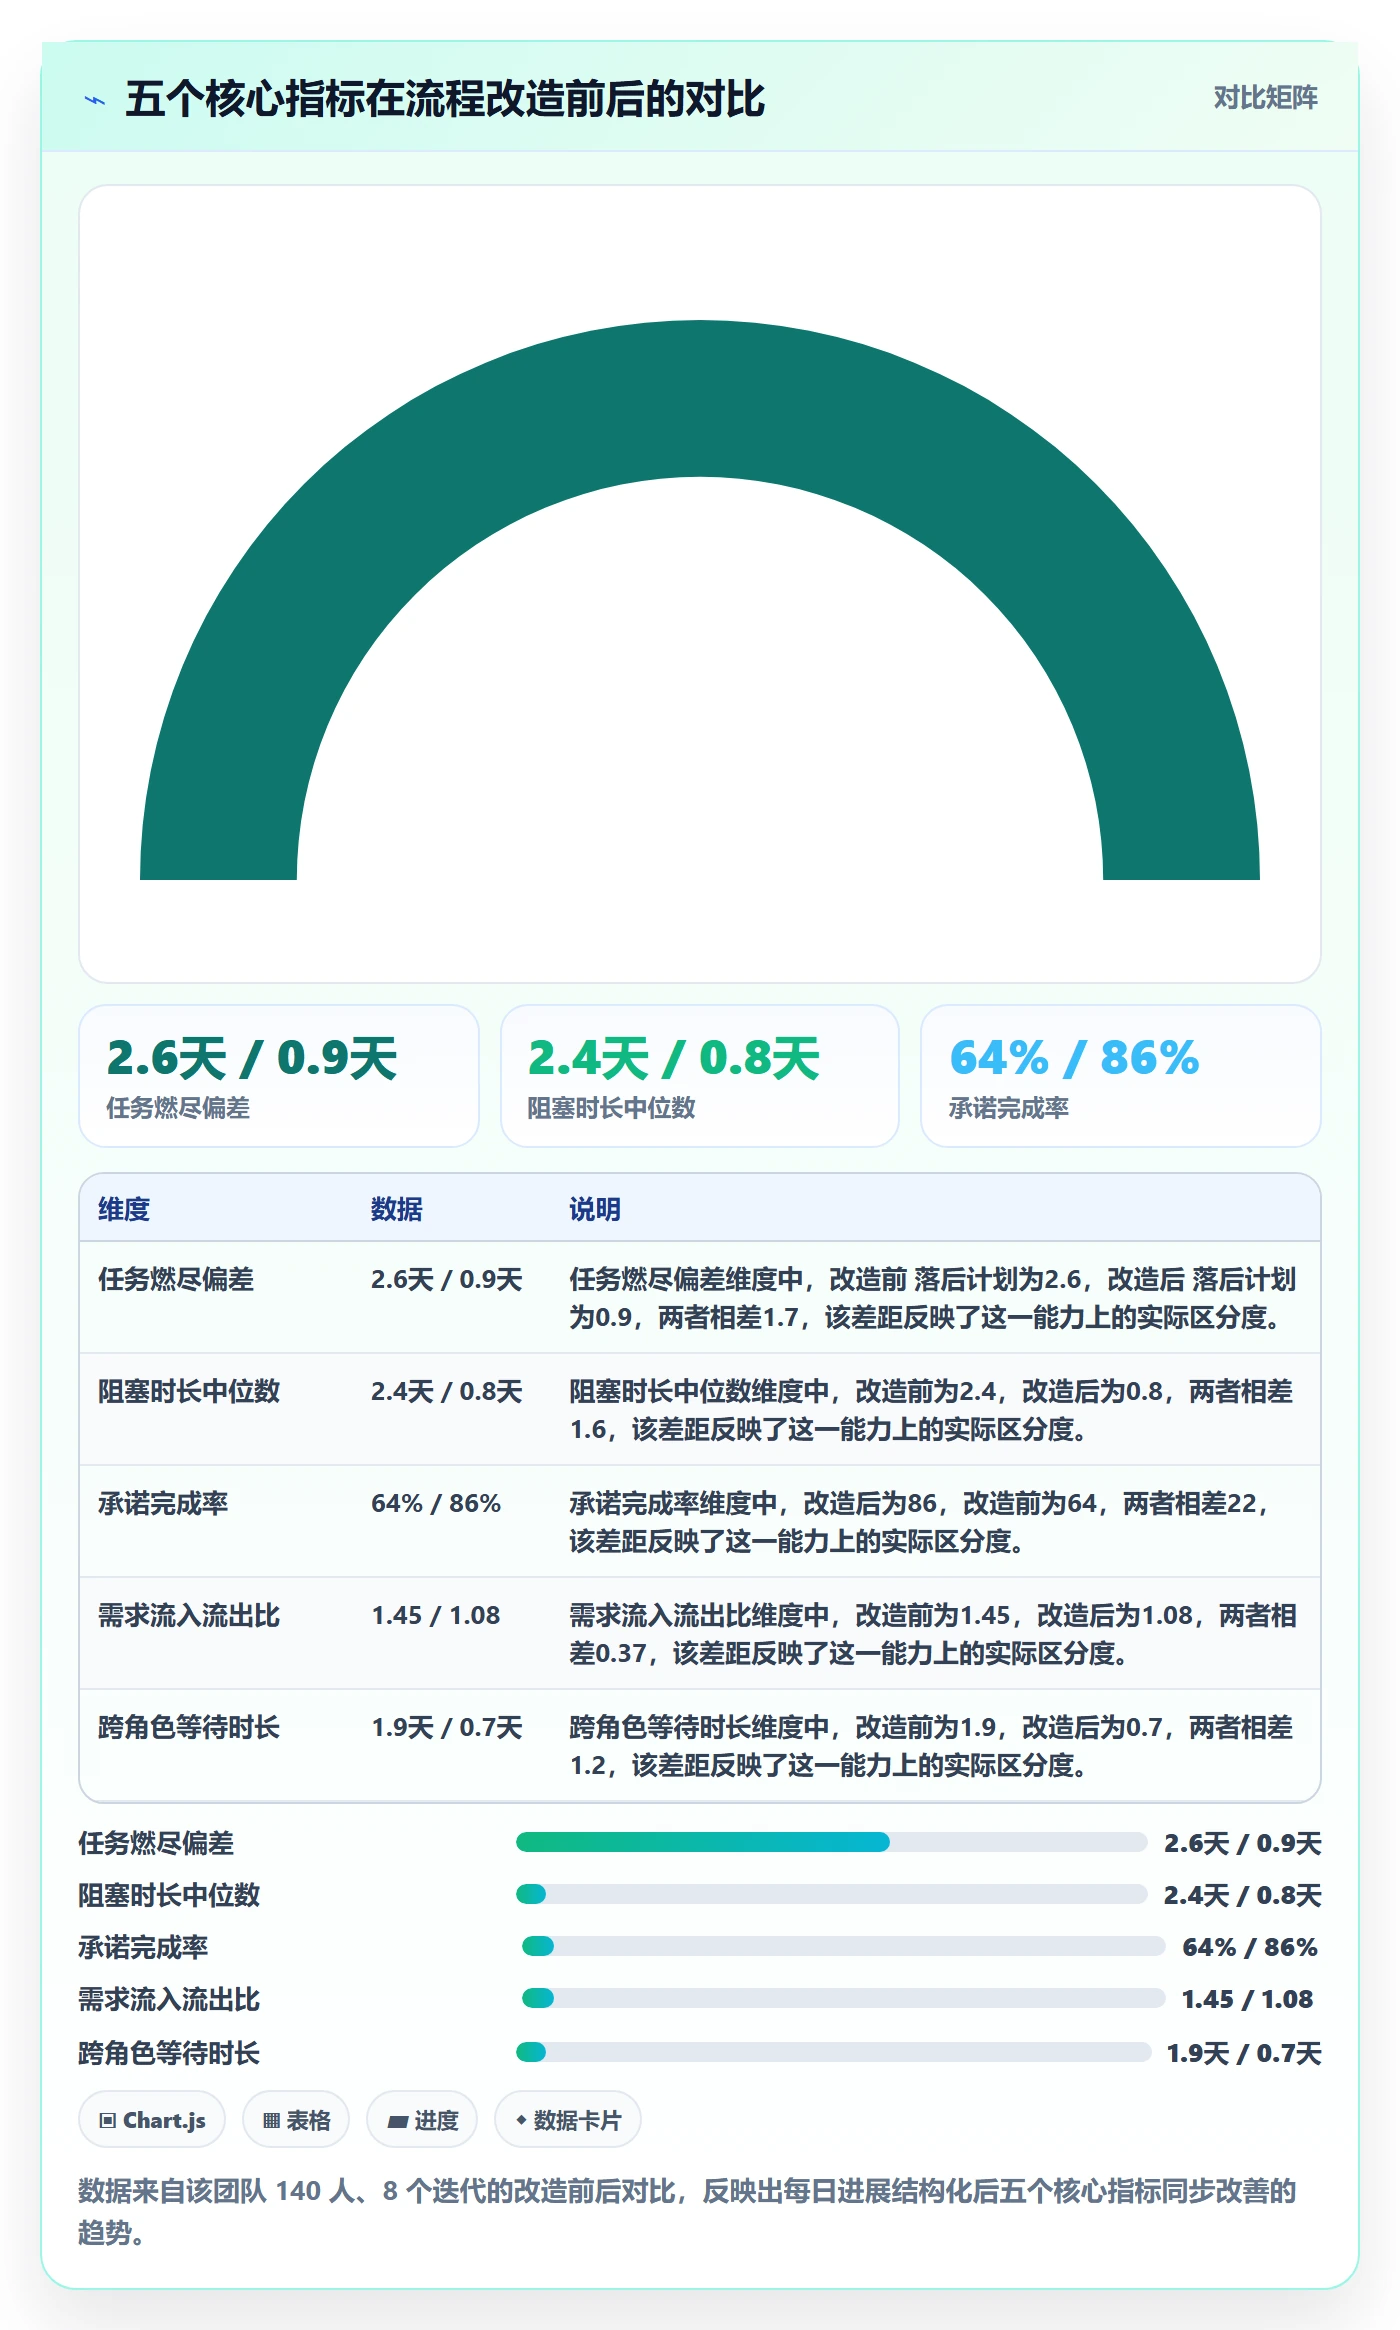
Task: Select the 阻塞时长中位数 2.4天 / 0.8天 data card
Action: pyautogui.click(x=700, y=1076)
